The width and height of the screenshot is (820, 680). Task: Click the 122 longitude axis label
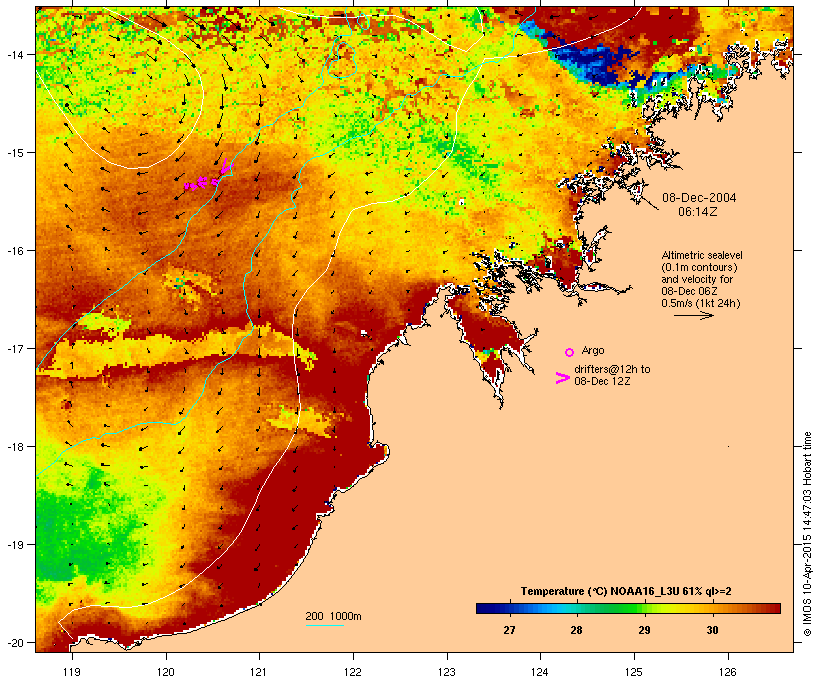click(x=353, y=672)
